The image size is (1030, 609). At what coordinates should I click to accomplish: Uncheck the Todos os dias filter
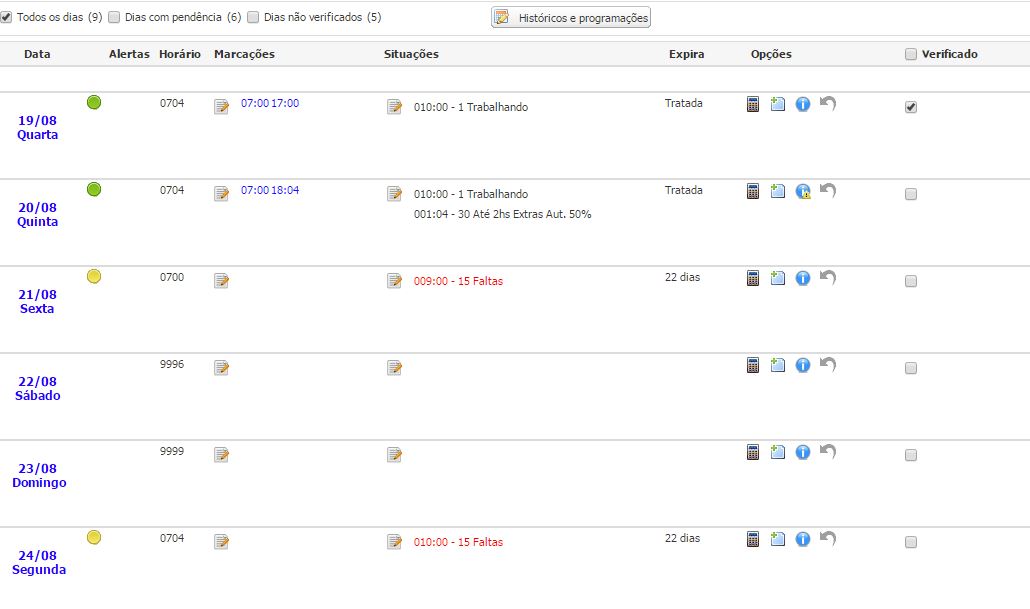click(7, 17)
